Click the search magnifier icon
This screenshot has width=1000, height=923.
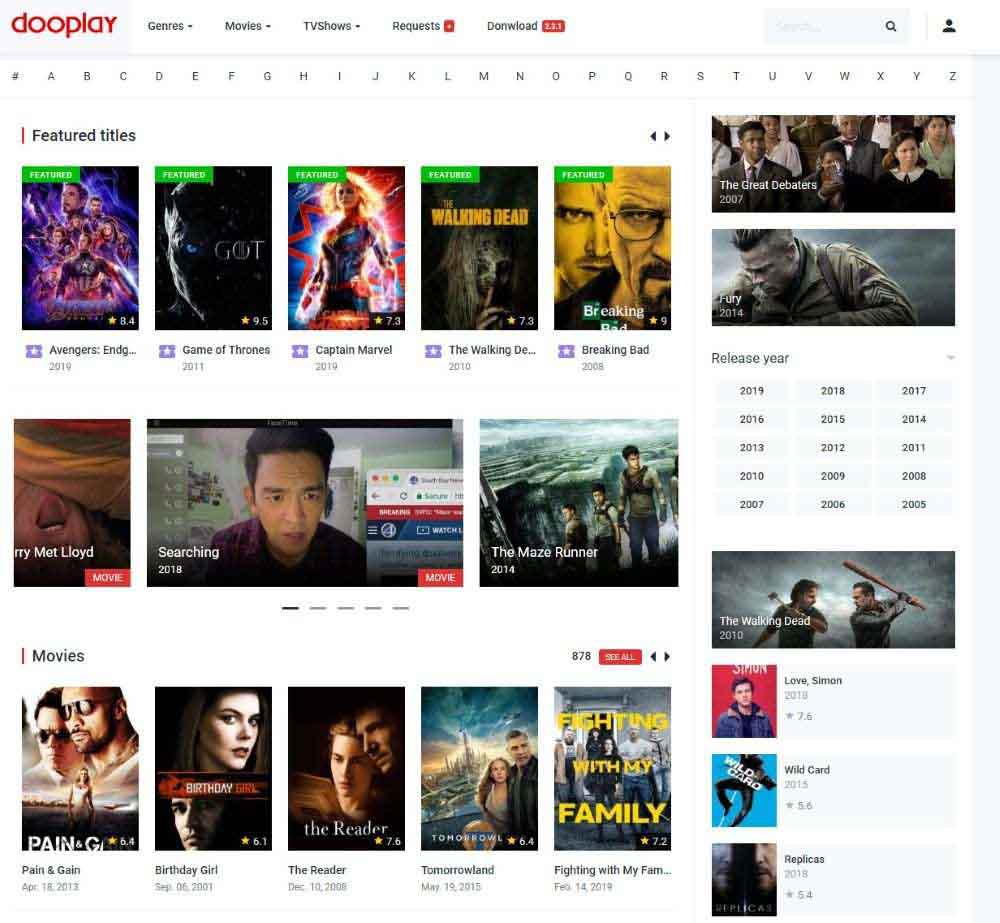891,26
